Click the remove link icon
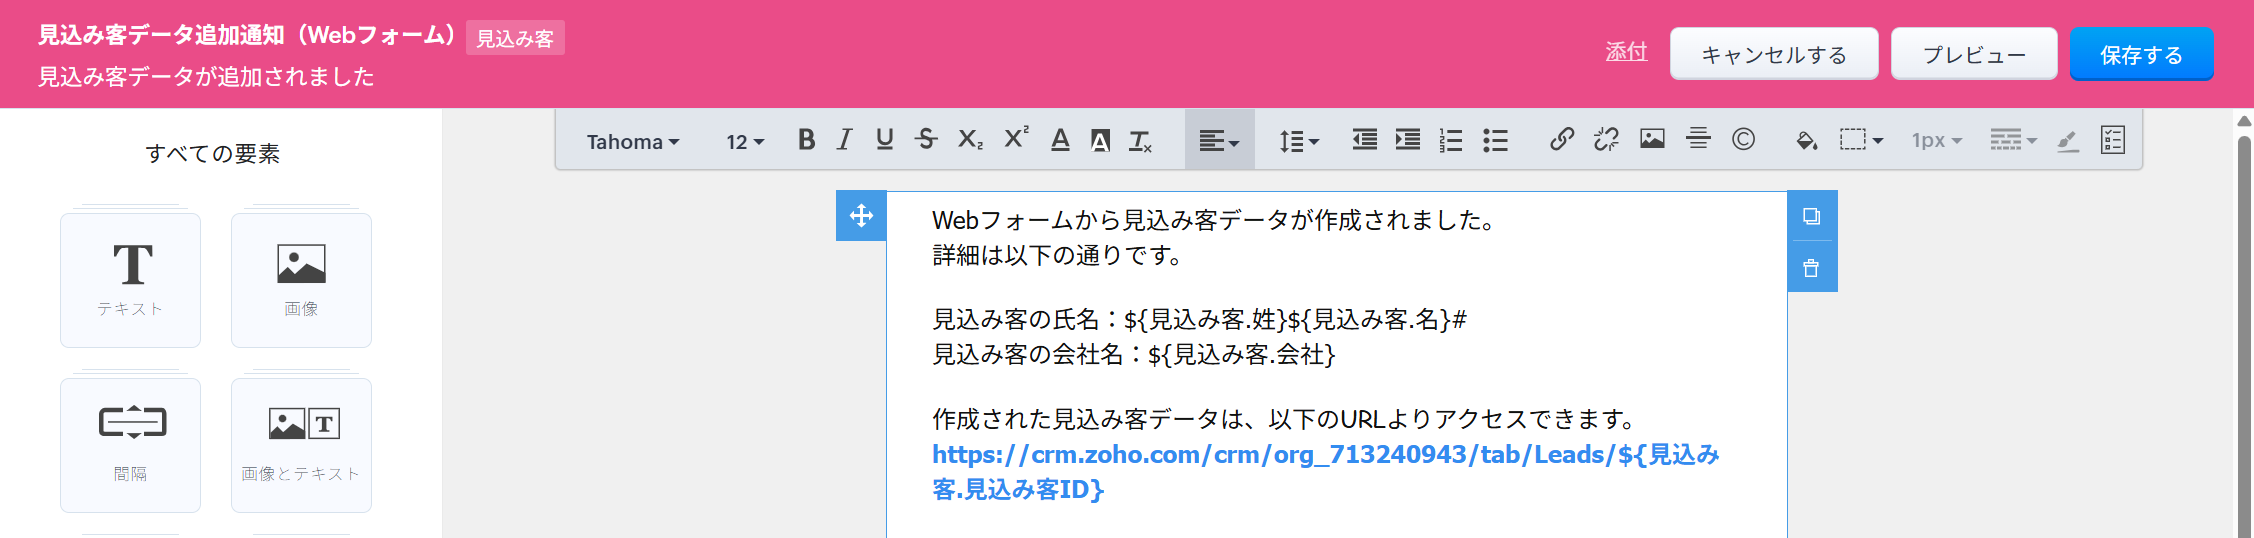Screen dimensions: 2254x538 pyautogui.click(x=1606, y=140)
